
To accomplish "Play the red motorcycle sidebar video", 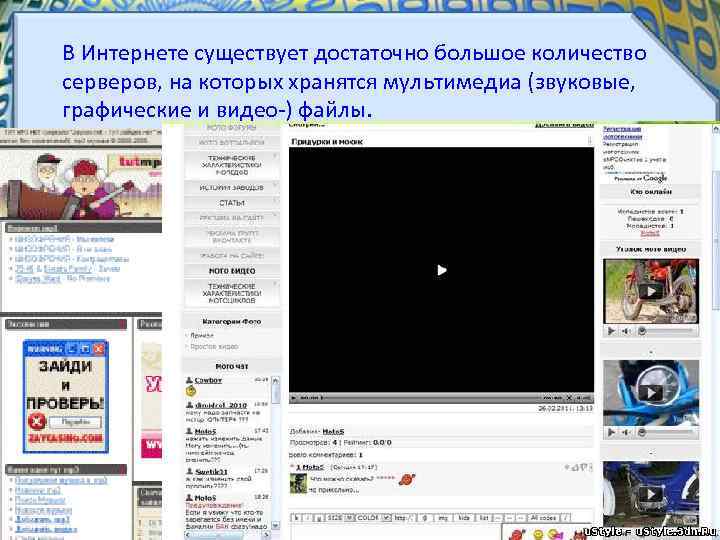I will tap(651, 291).
